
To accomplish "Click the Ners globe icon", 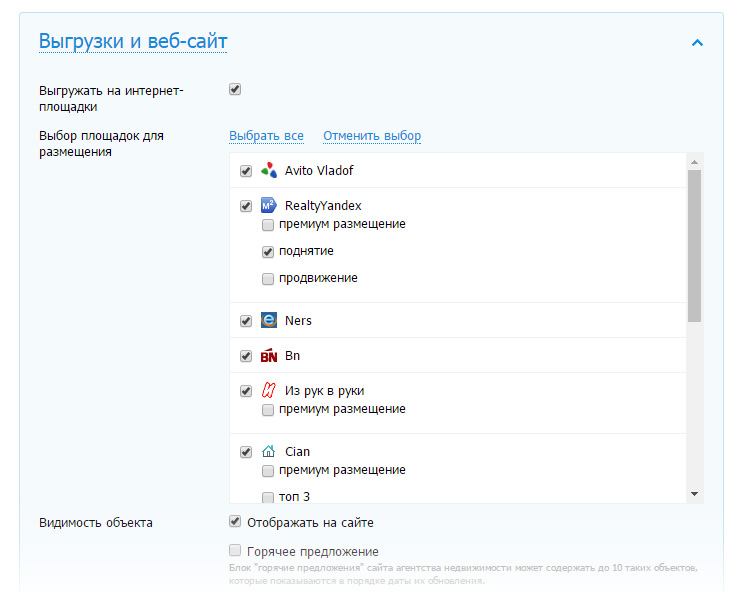I will (269, 320).
